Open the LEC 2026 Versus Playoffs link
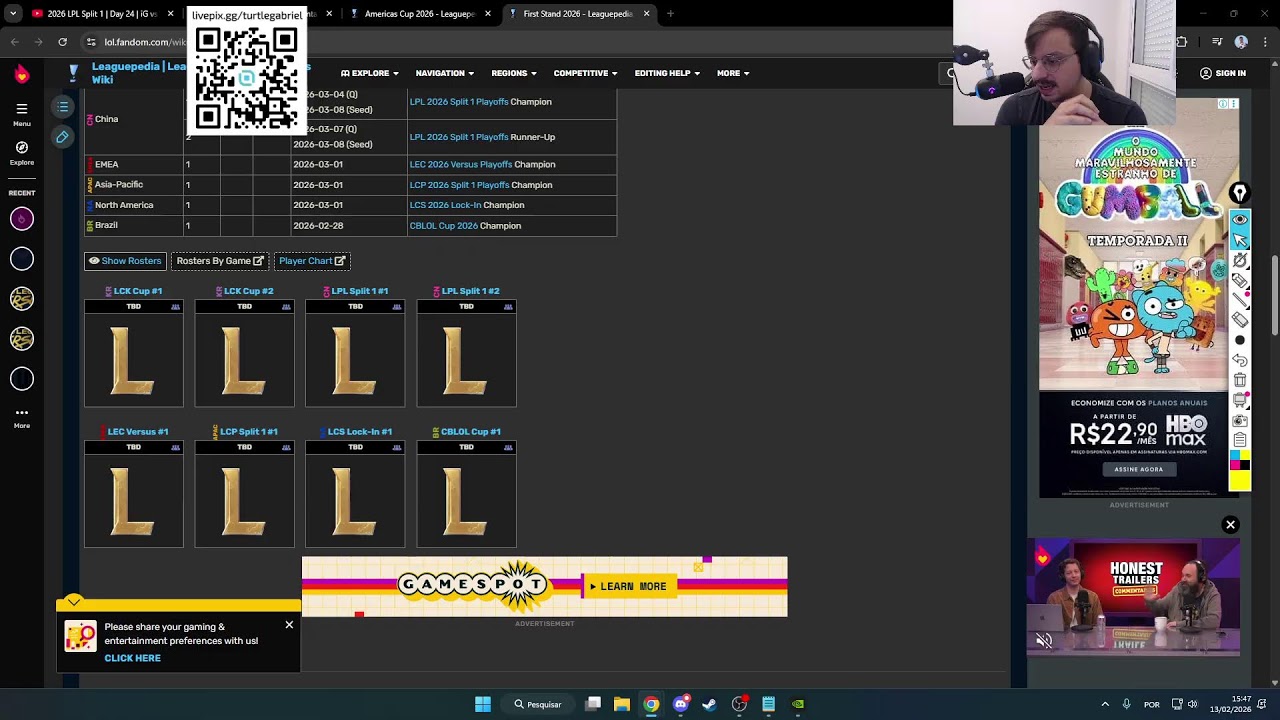Screen dimensions: 1280x720 pyautogui.click(x=460, y=164)
